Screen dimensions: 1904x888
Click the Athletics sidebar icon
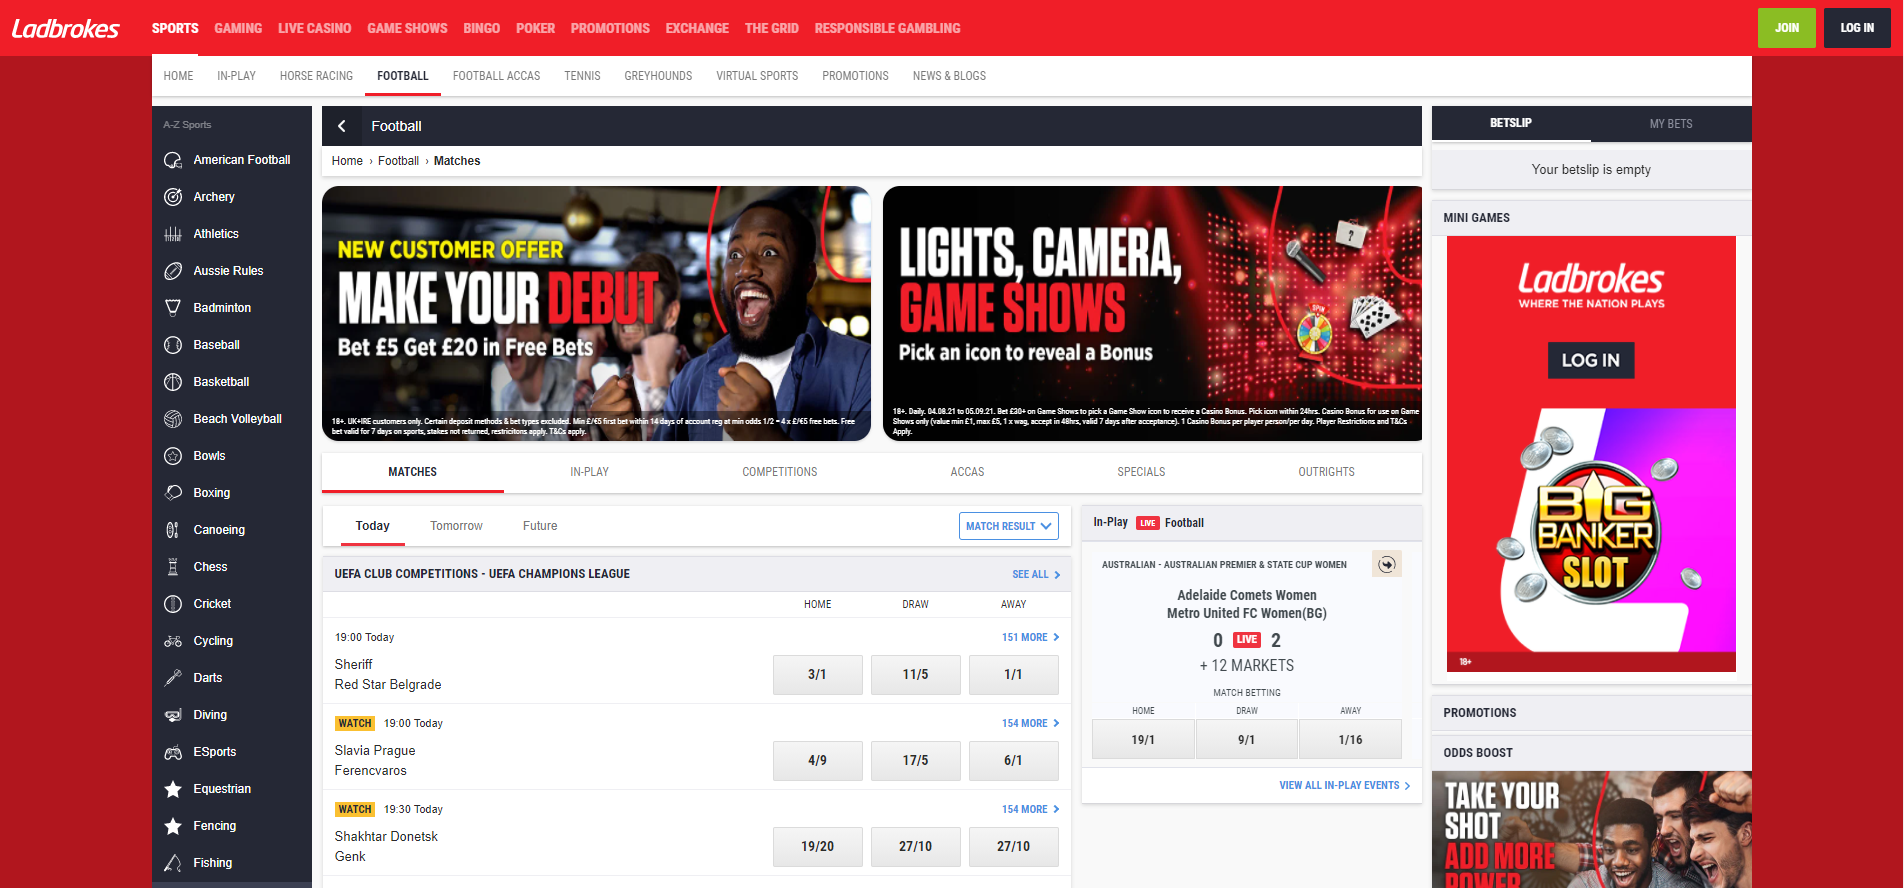pos(173,234)
